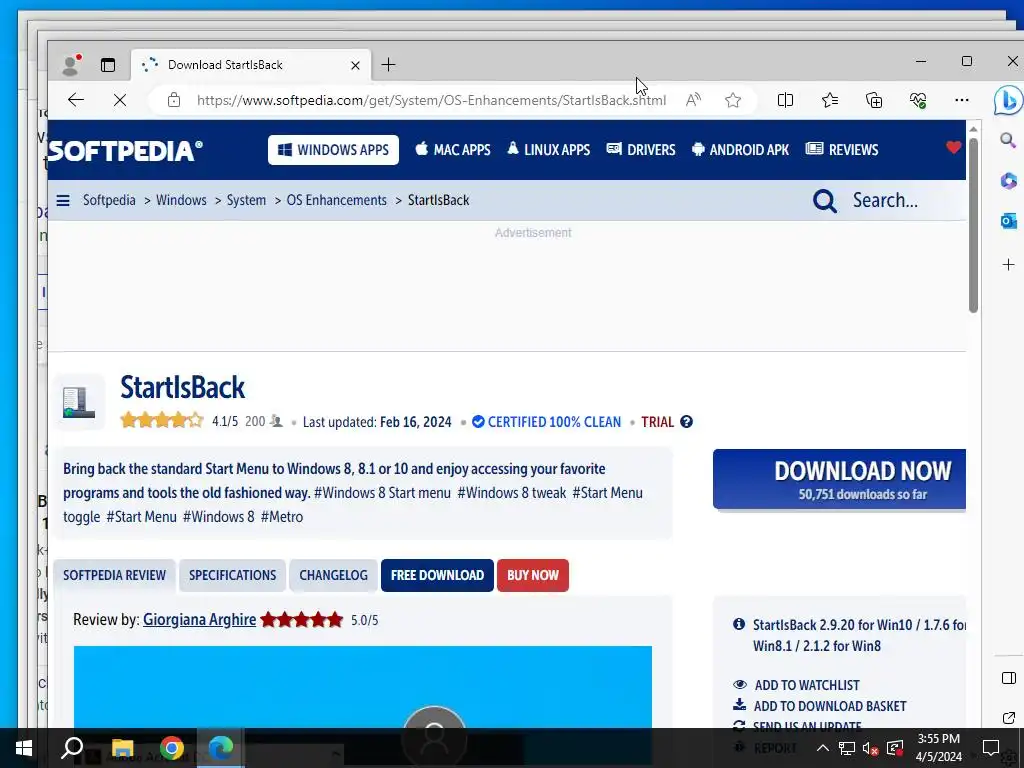Click the search magnifier icon on page

[825, 200]
